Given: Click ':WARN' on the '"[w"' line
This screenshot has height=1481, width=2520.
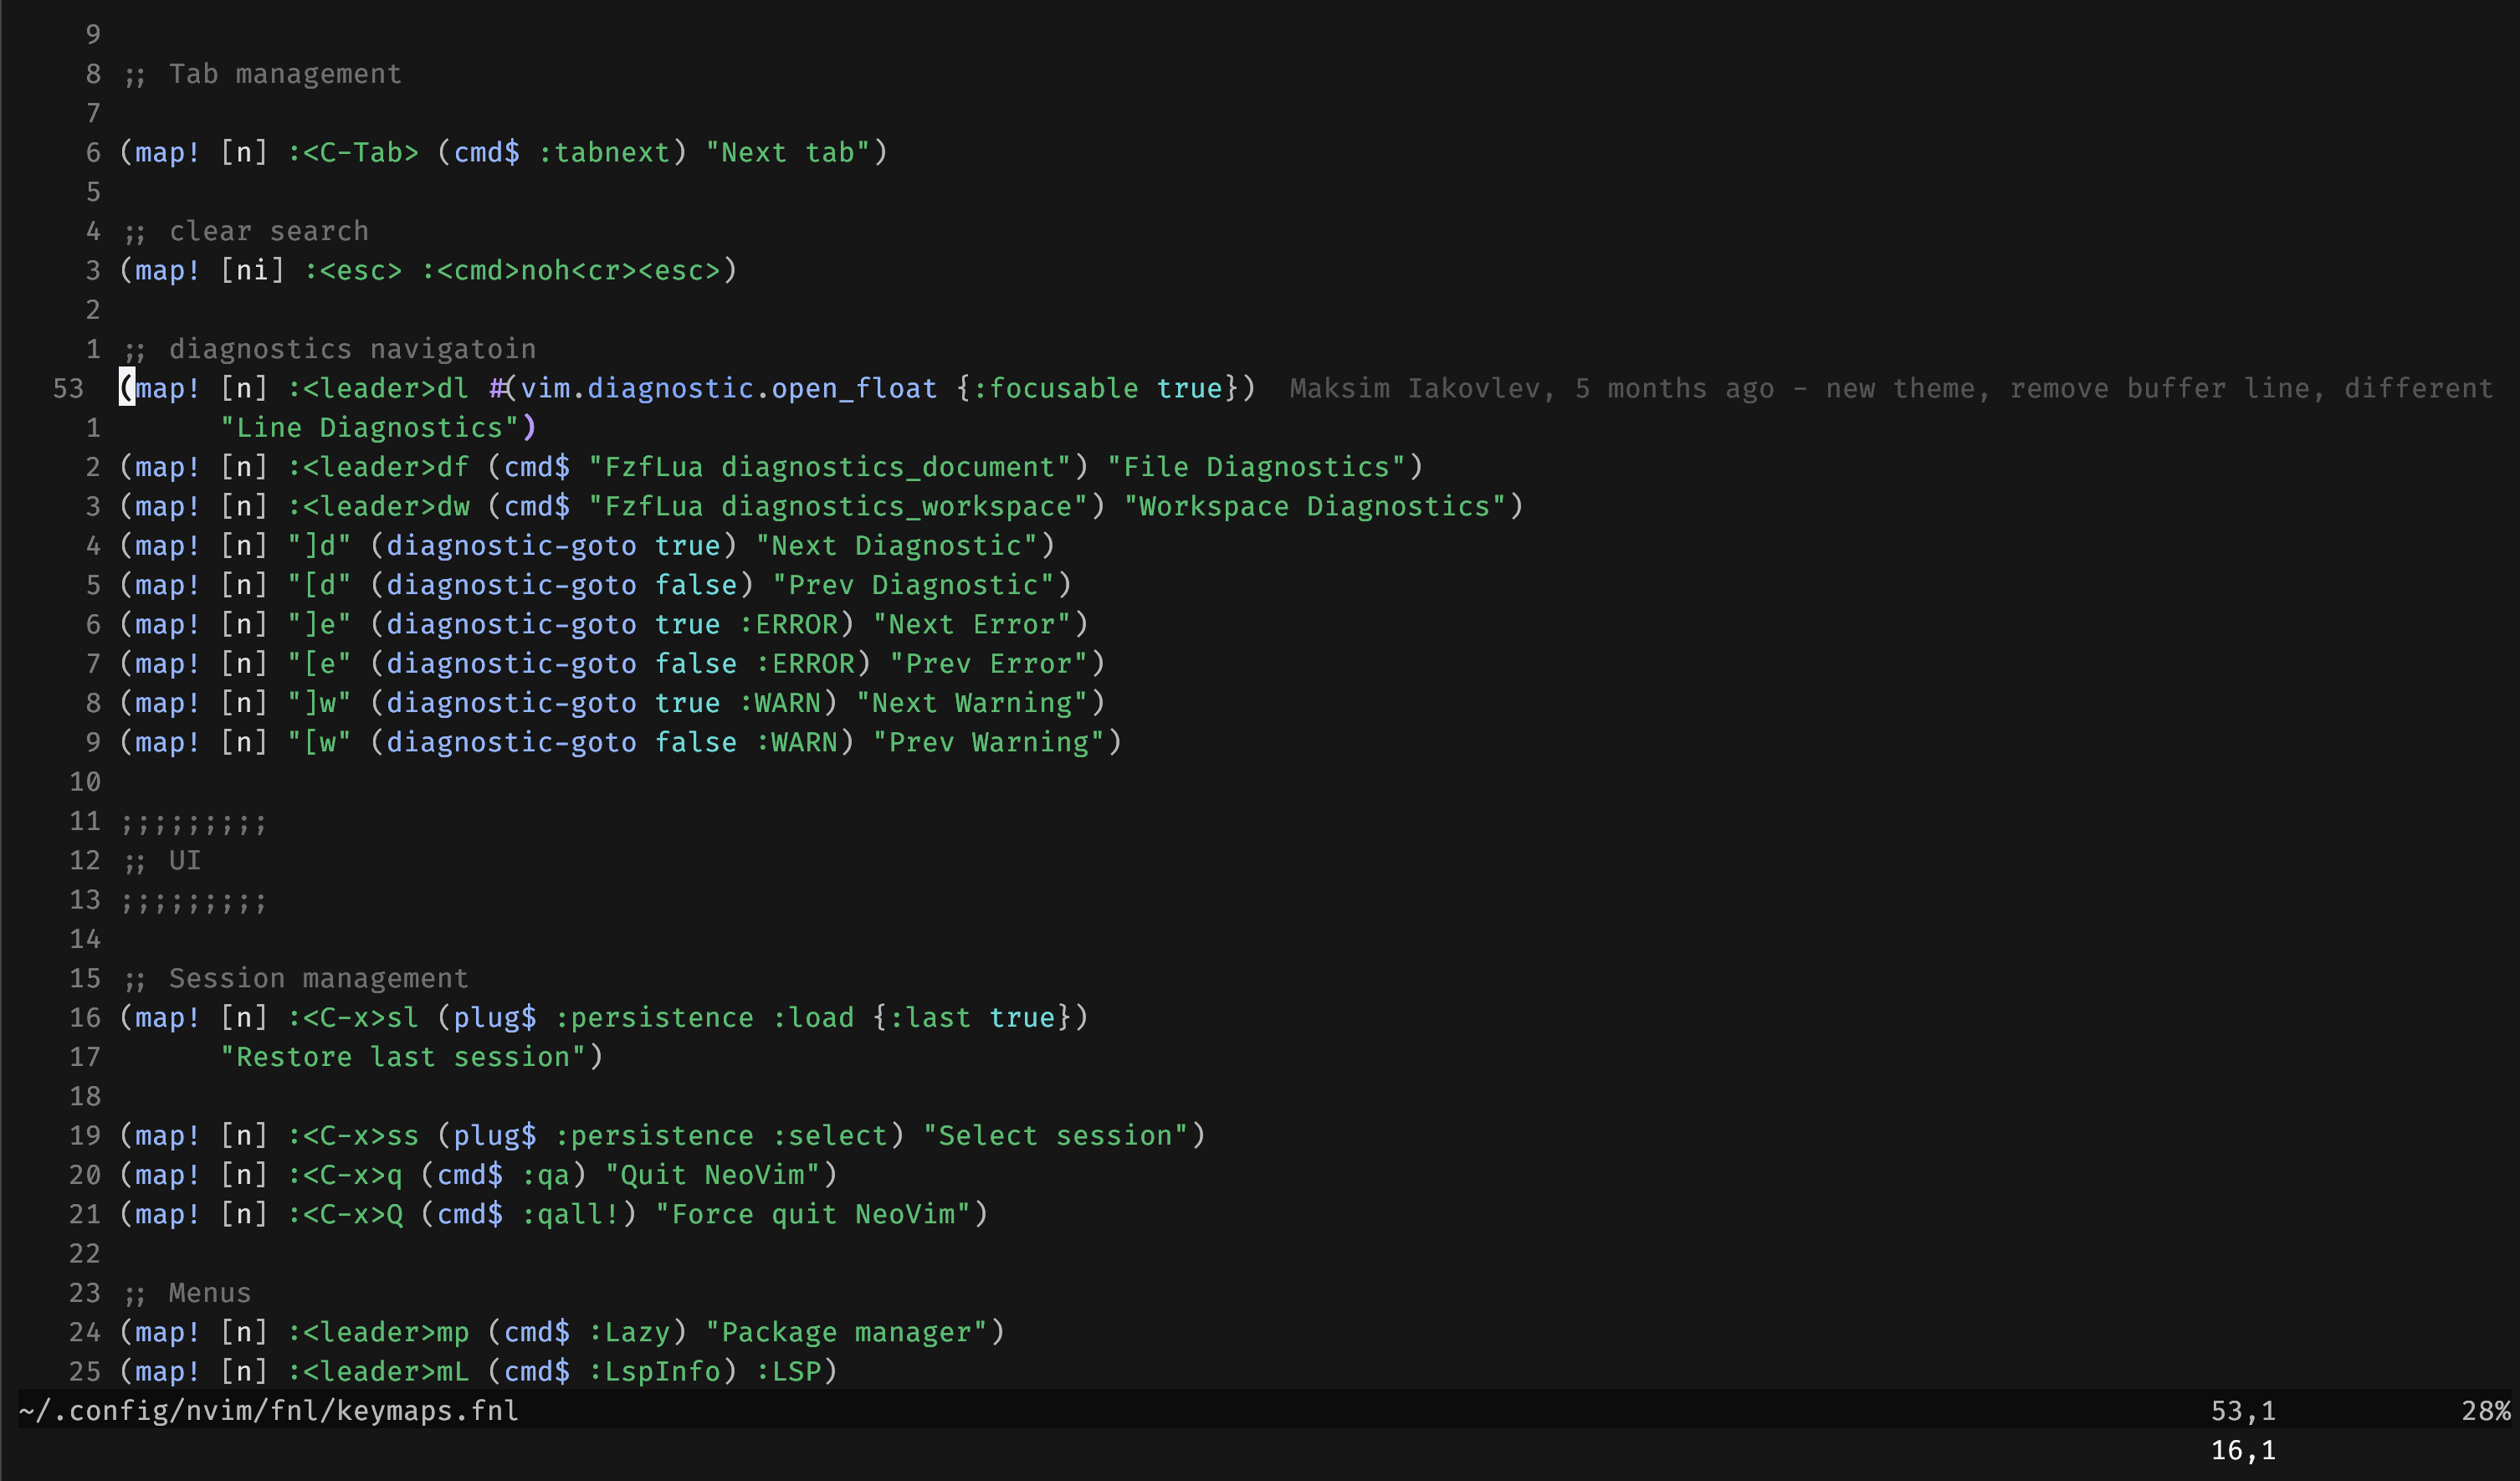Looking at the screenshot, I should click(797, 742).
